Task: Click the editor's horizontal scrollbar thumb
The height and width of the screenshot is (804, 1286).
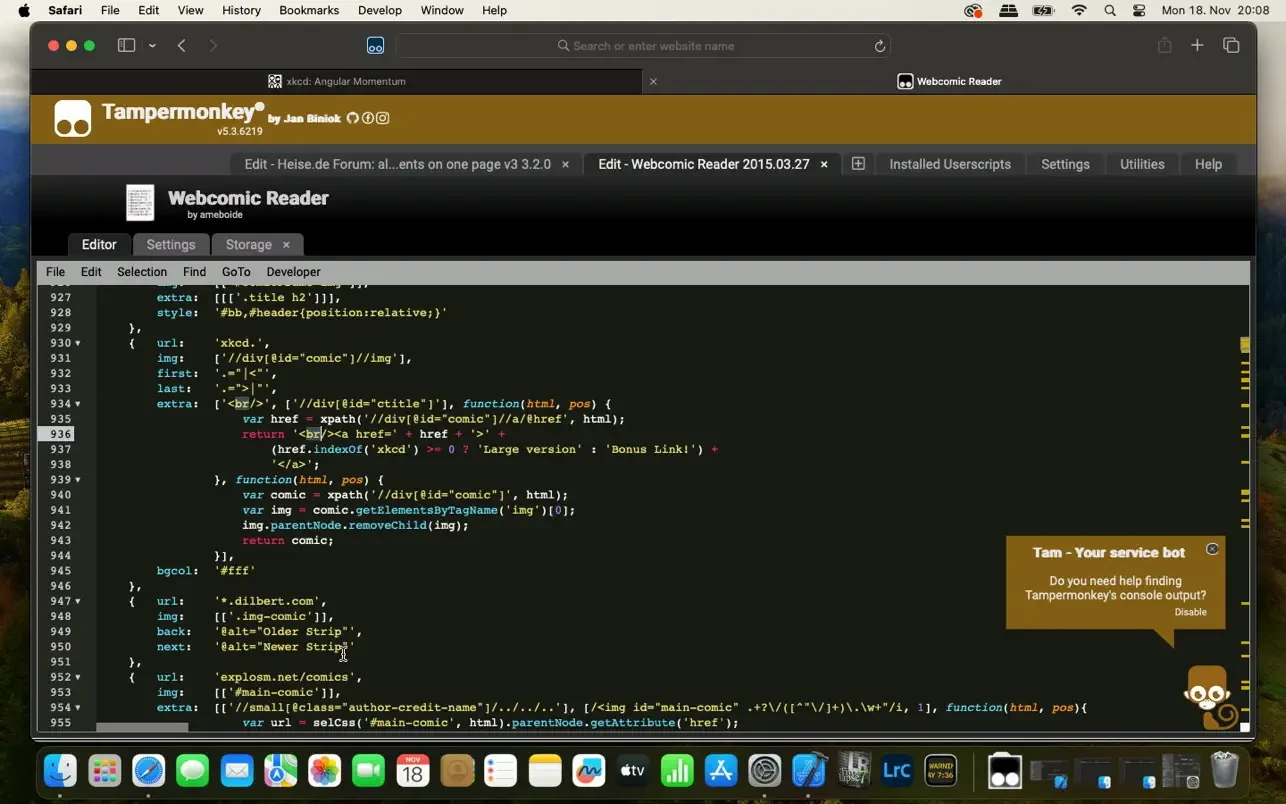Action: (141, 727)
